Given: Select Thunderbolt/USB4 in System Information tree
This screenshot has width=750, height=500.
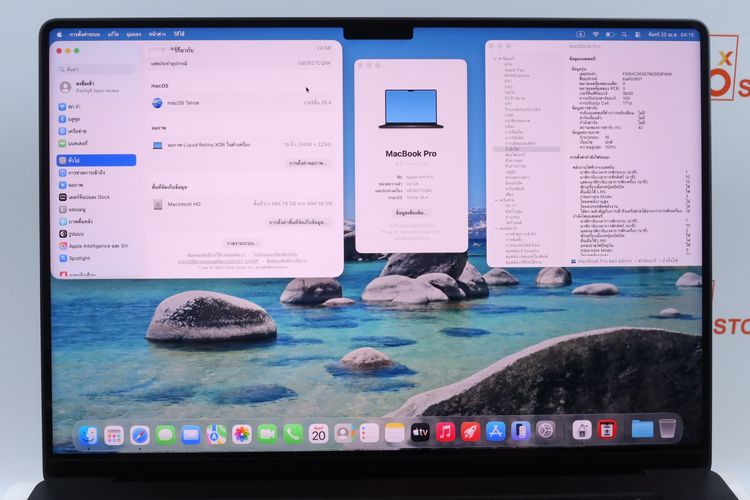Looking at the screenshot, I should click(x=522, y=109).
